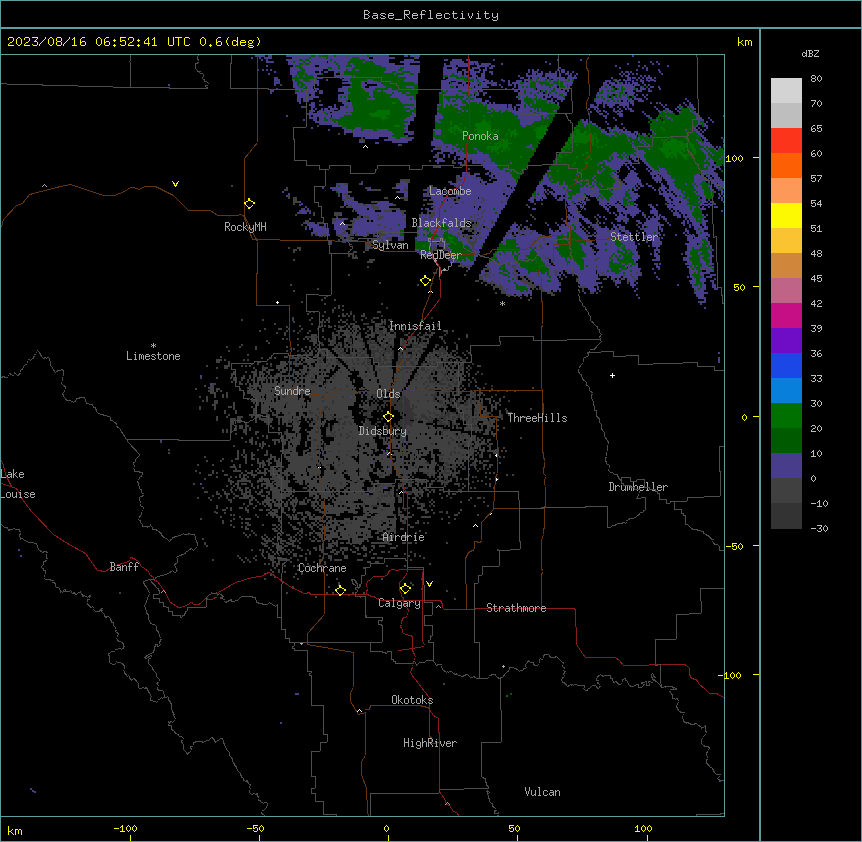Click the dBZ legend heading
Image resolution: width=862 pixels, height=842 pixels.
pyautogui.click(x=810, y=53)
